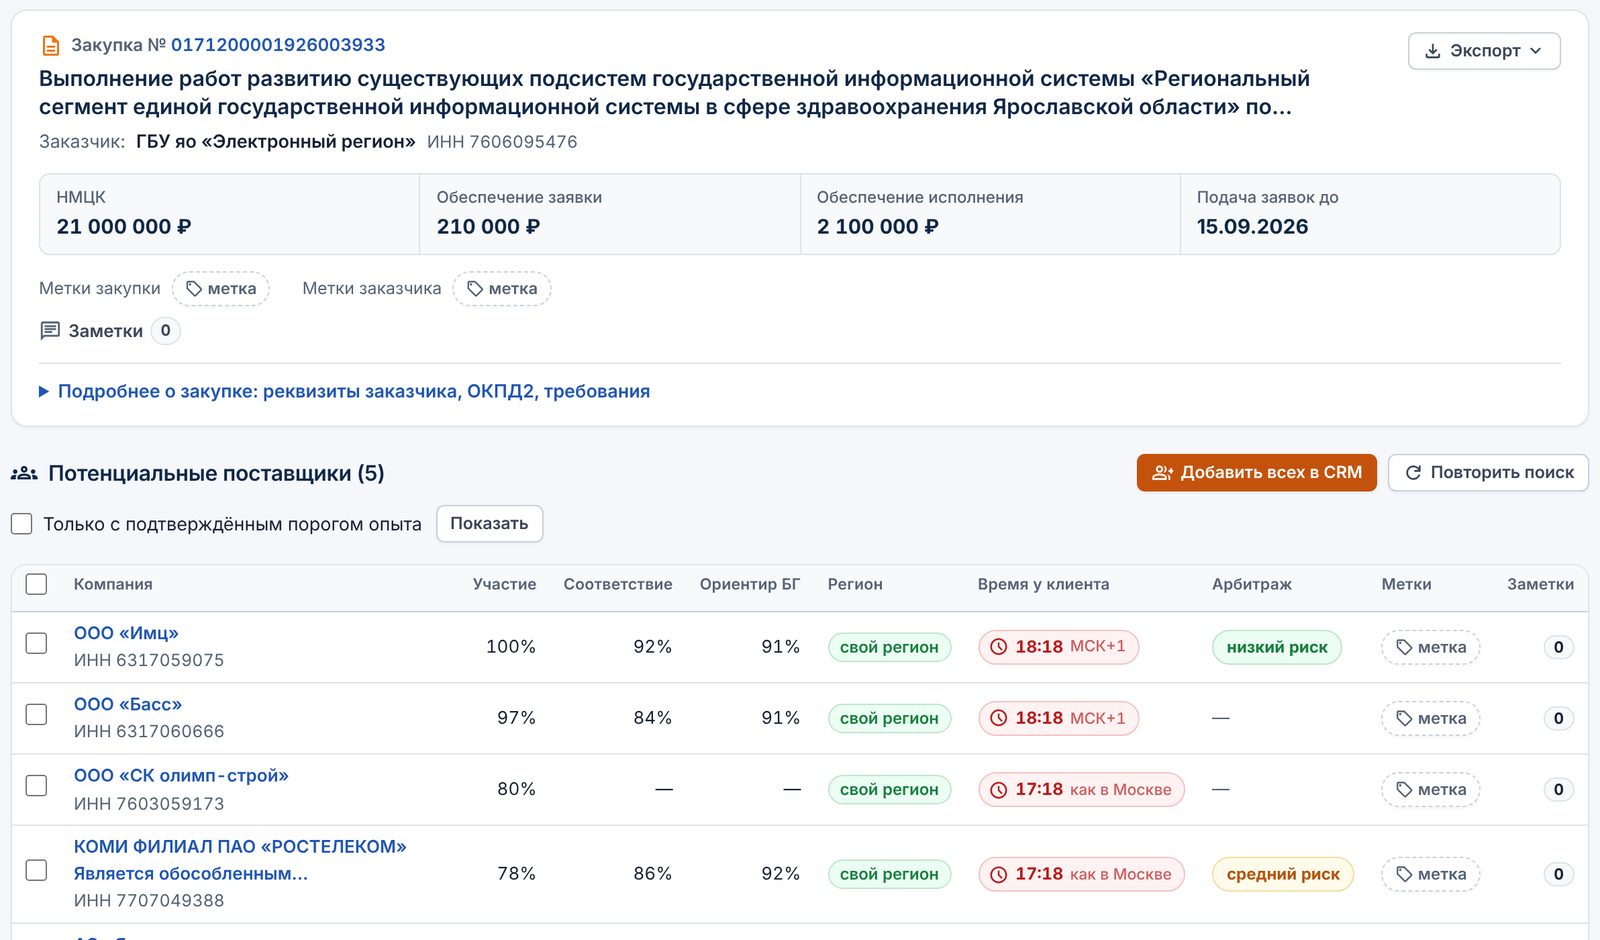Click clock icon in ООО «СК олимп-строй» time badge

[998, 790]
